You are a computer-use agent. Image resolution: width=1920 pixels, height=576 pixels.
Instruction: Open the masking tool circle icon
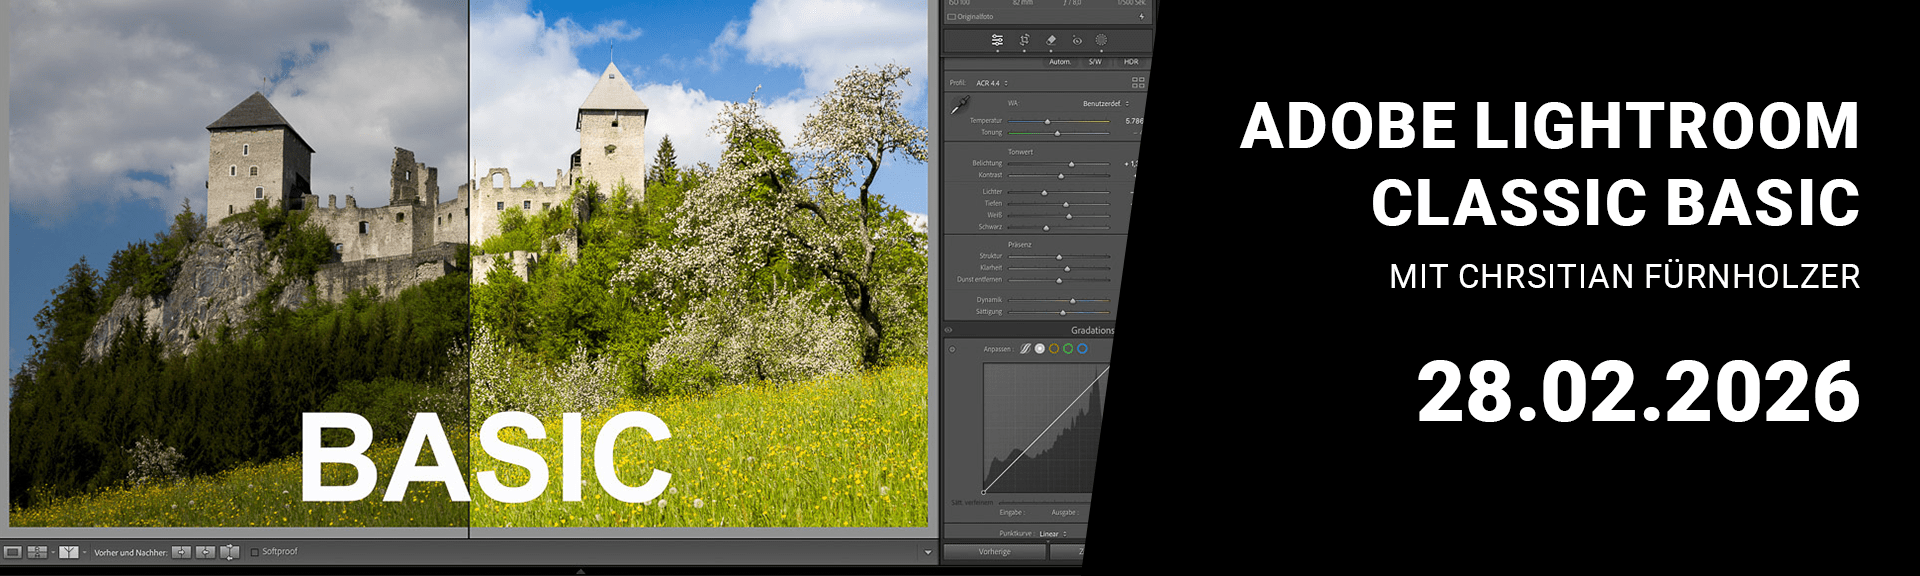[1101, 40]
